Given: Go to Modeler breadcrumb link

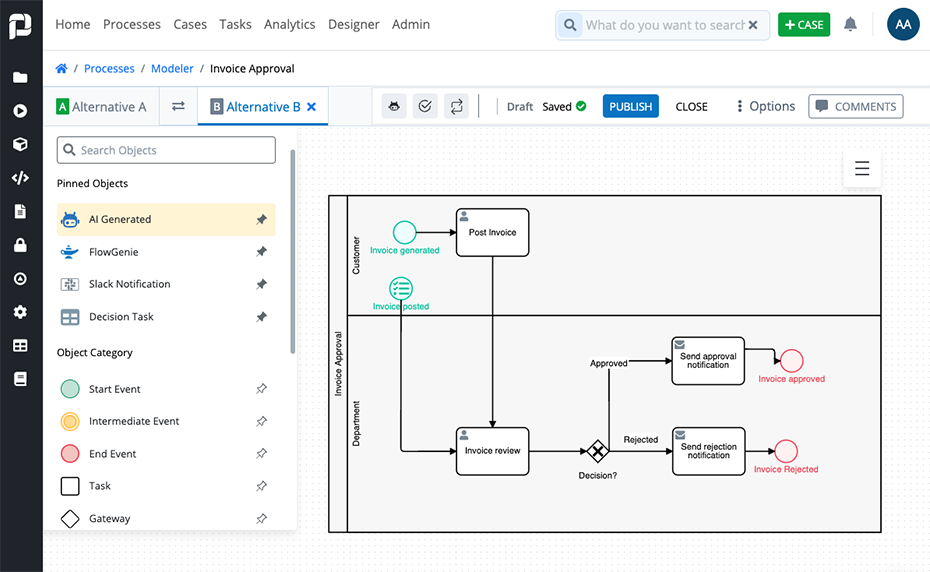Looking at the screenshot, I should click(172, 68).
